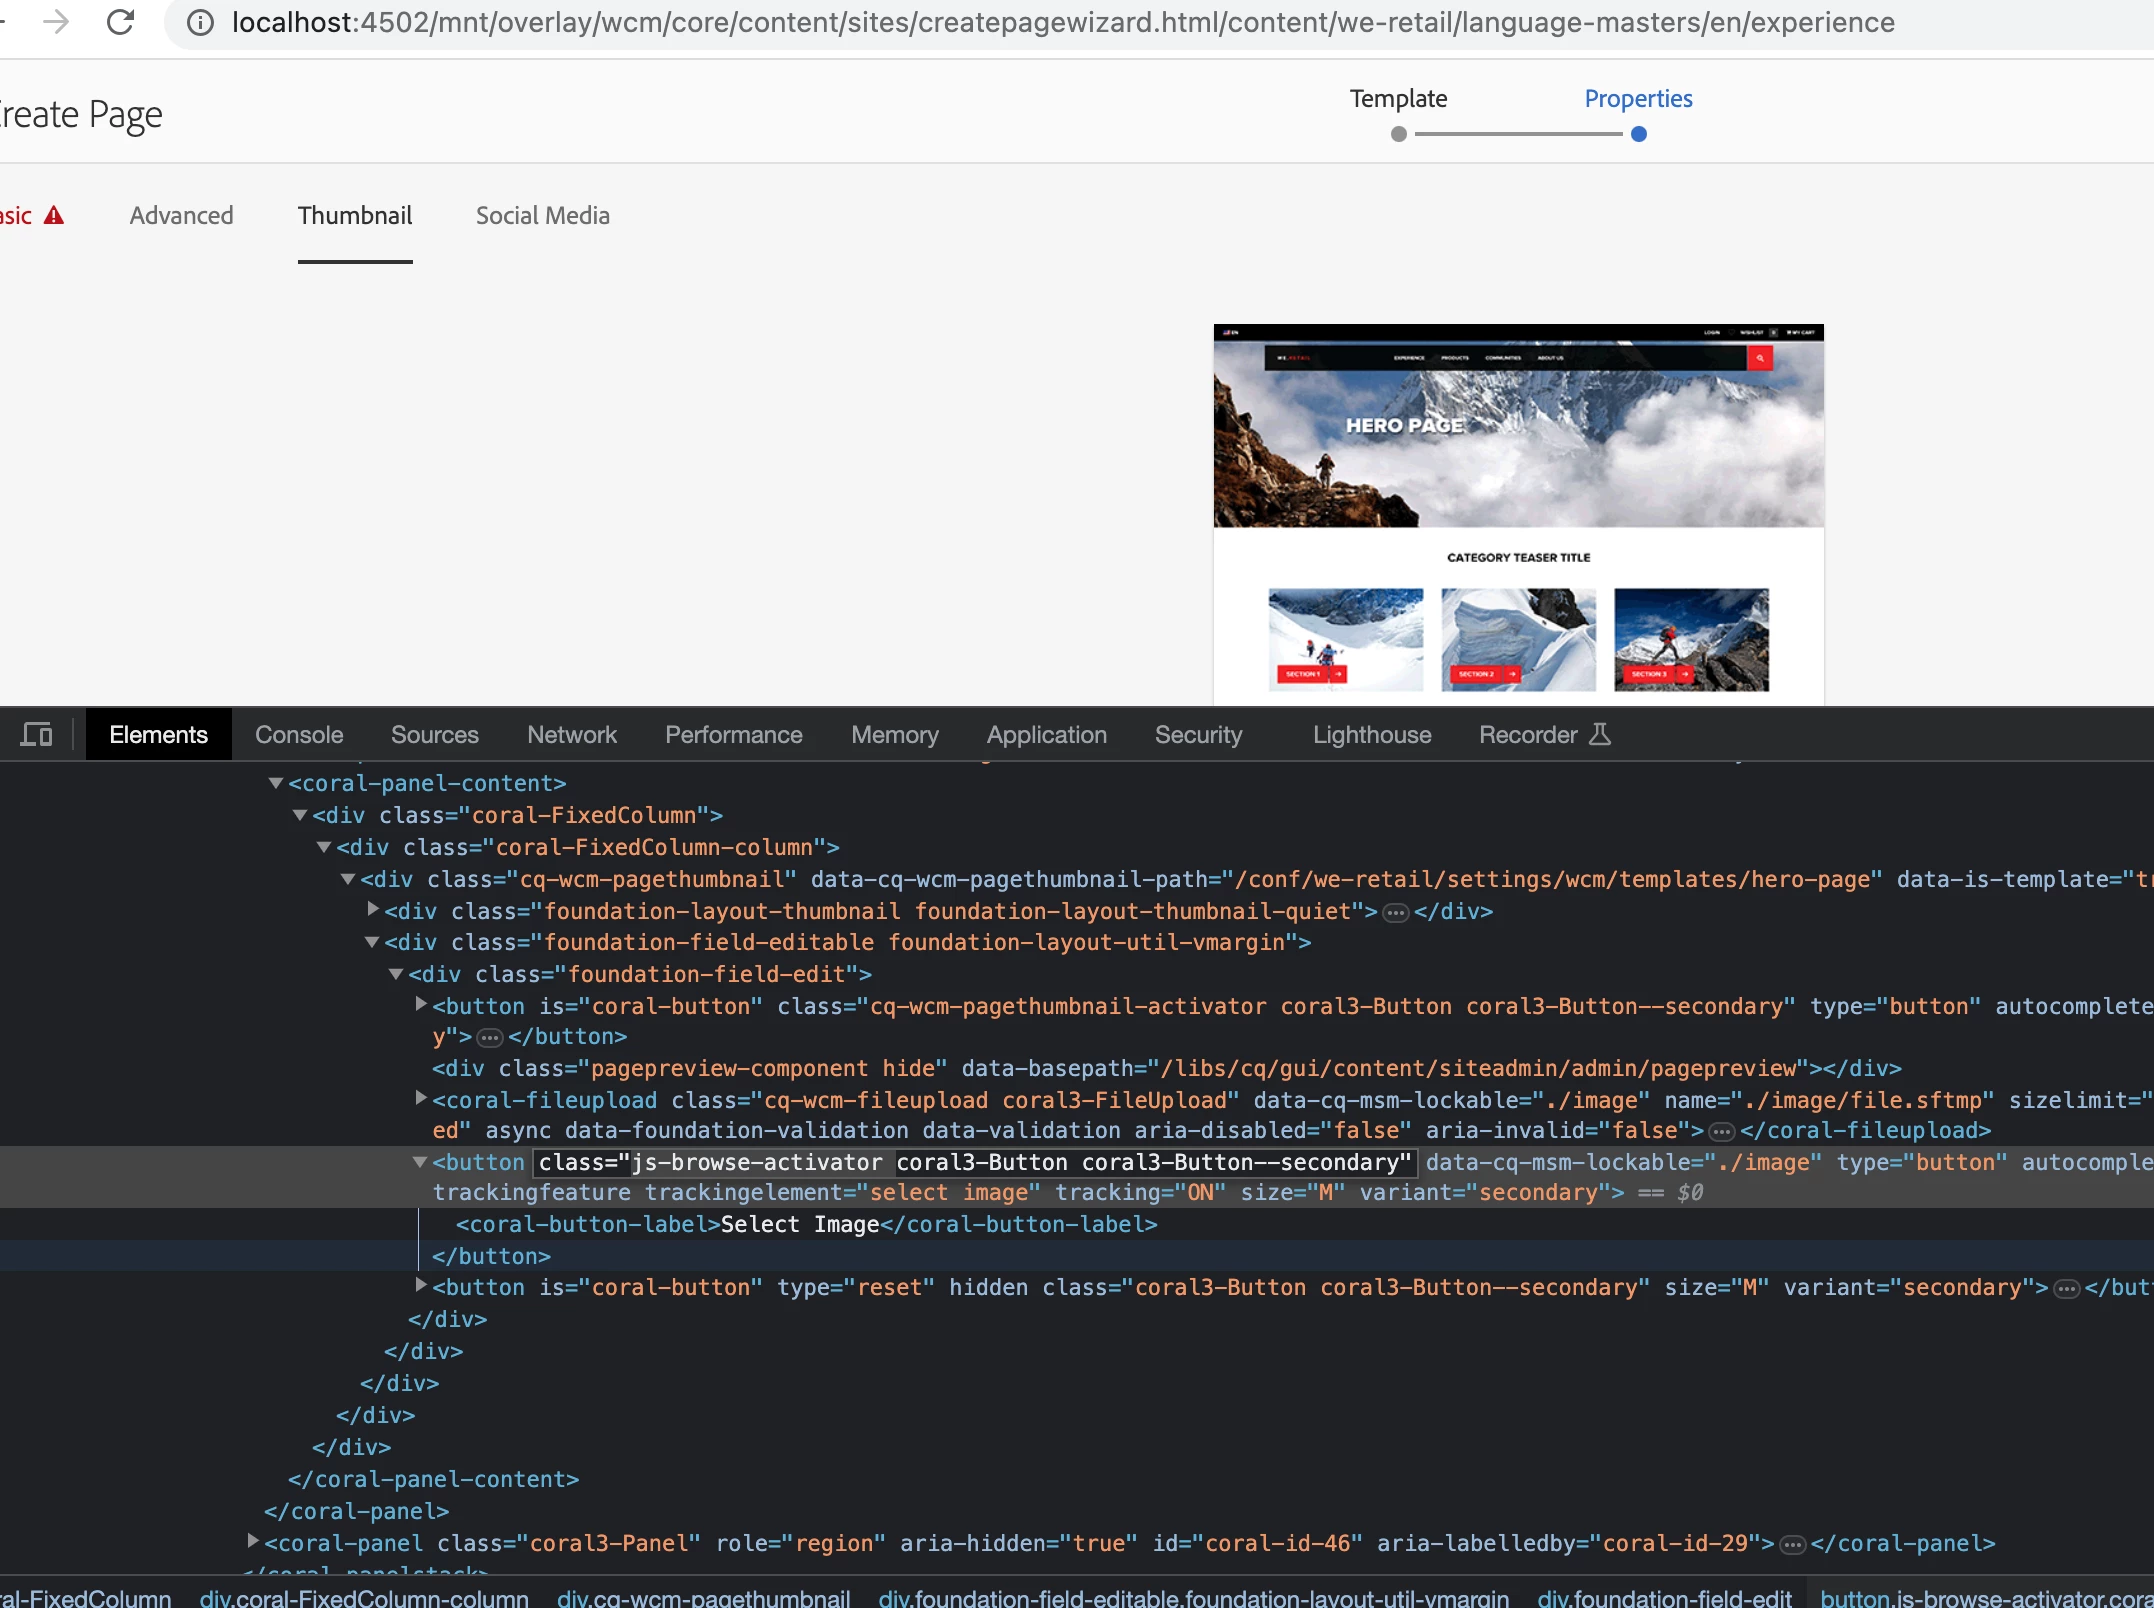Click the Template wizard step
Viewport: 2154px width, 1608px height.
[1398, 100]
